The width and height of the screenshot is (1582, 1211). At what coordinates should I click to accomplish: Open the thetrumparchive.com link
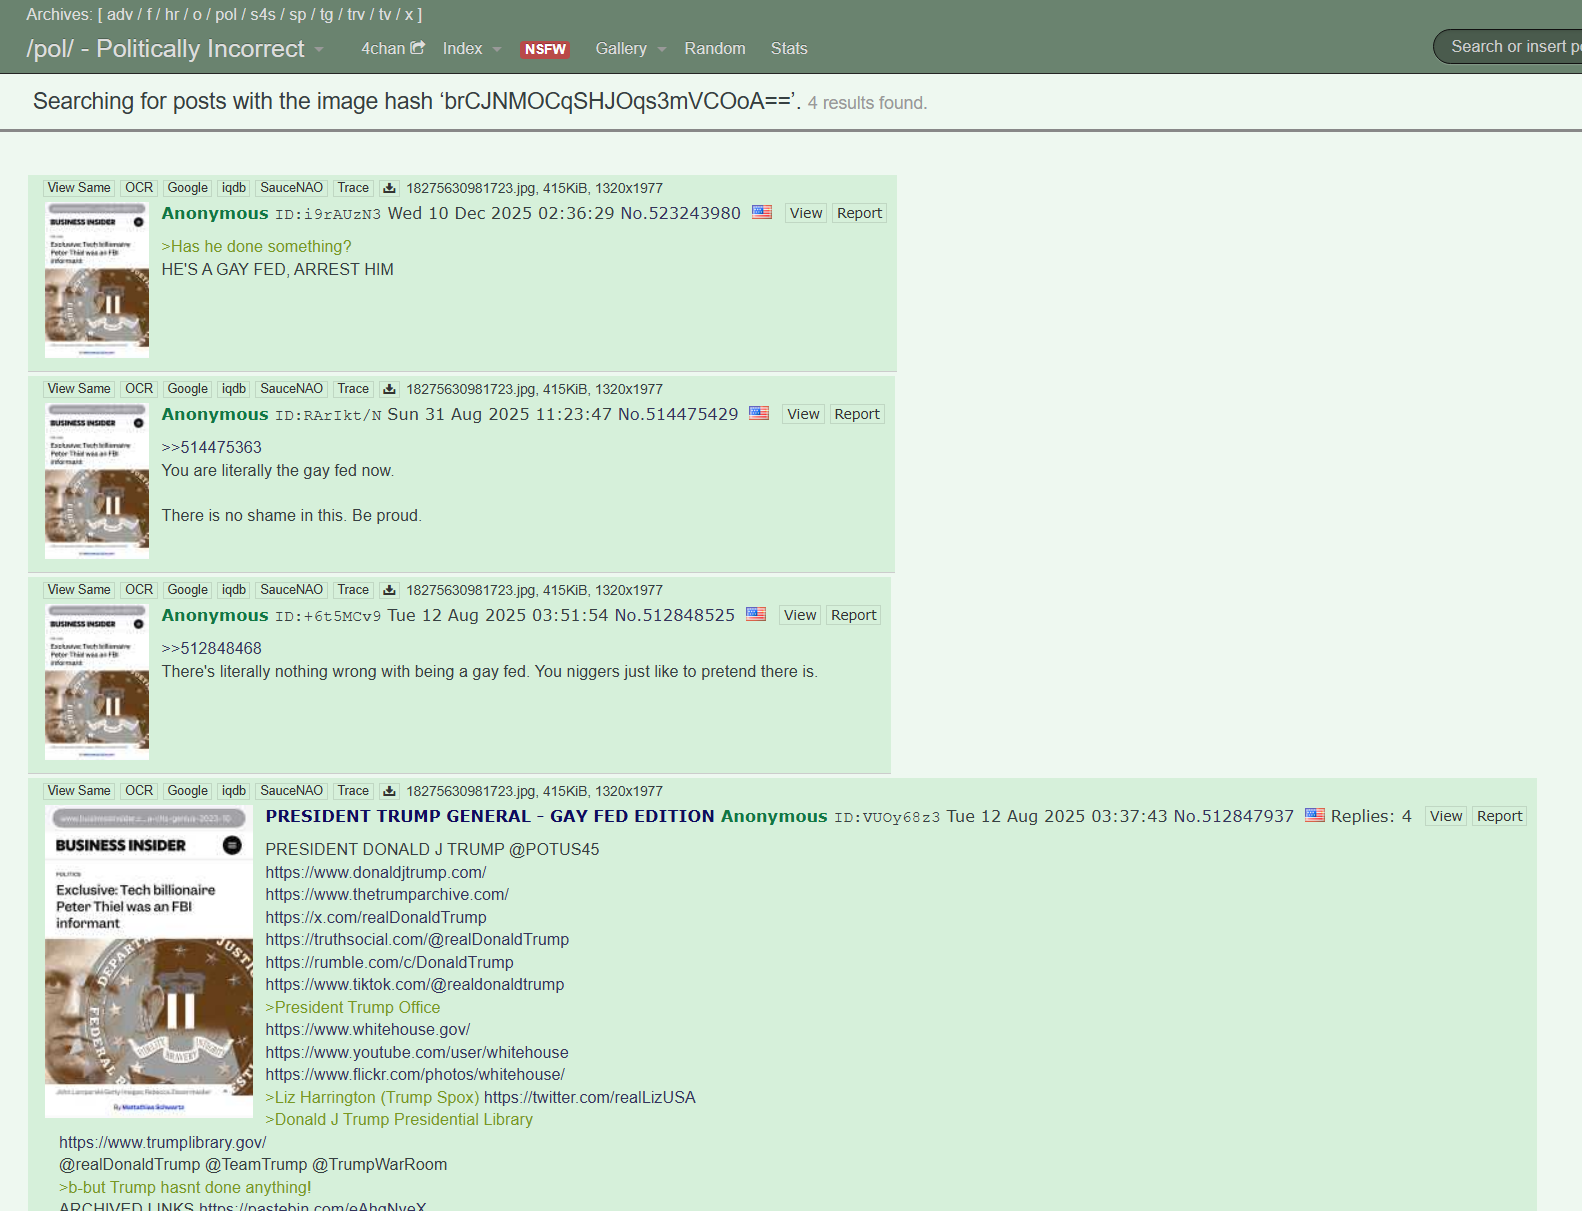387,894
